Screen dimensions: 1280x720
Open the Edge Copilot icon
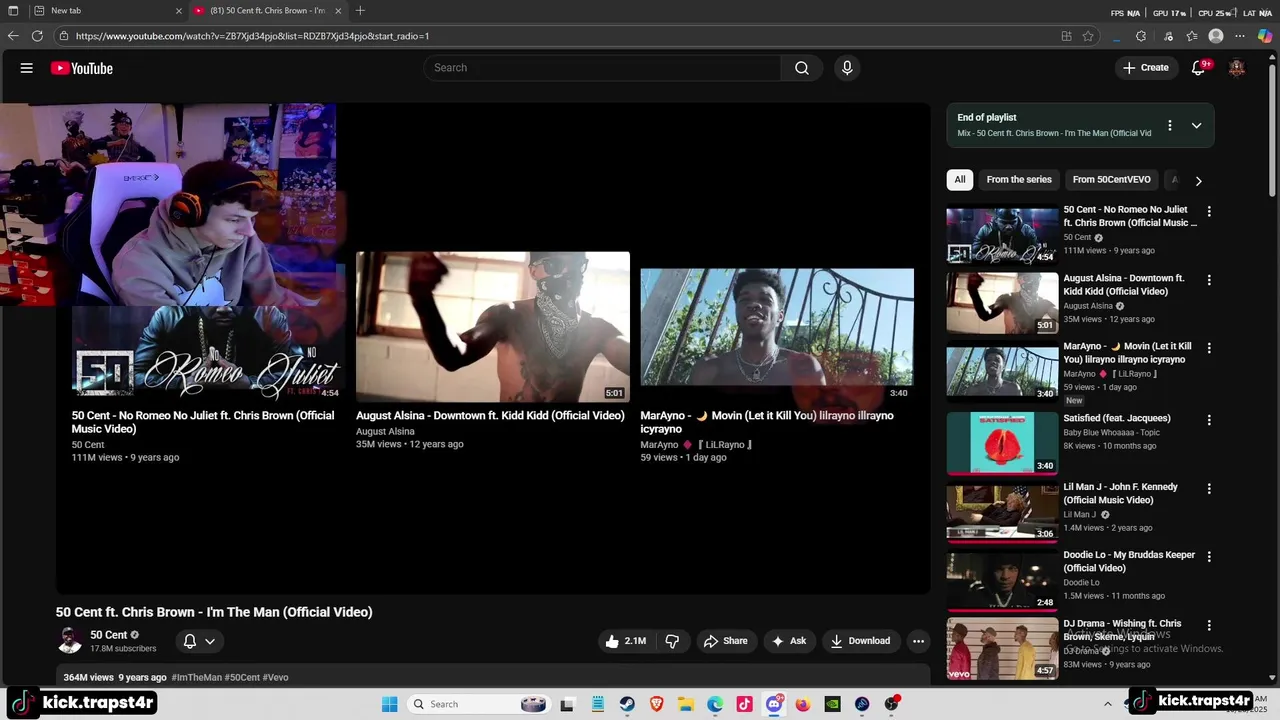tap(1265, 36)
